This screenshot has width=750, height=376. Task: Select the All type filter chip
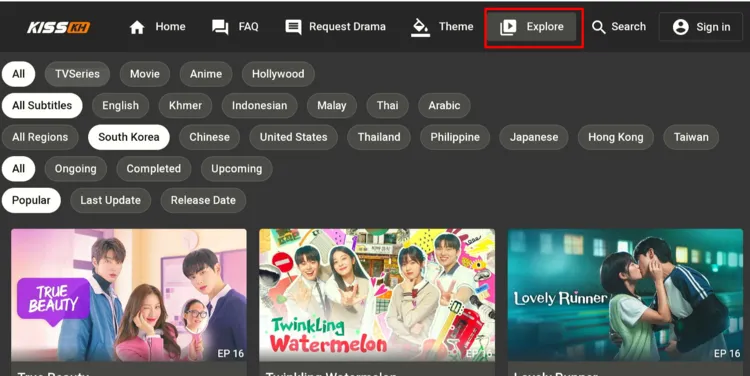point(19,74)
